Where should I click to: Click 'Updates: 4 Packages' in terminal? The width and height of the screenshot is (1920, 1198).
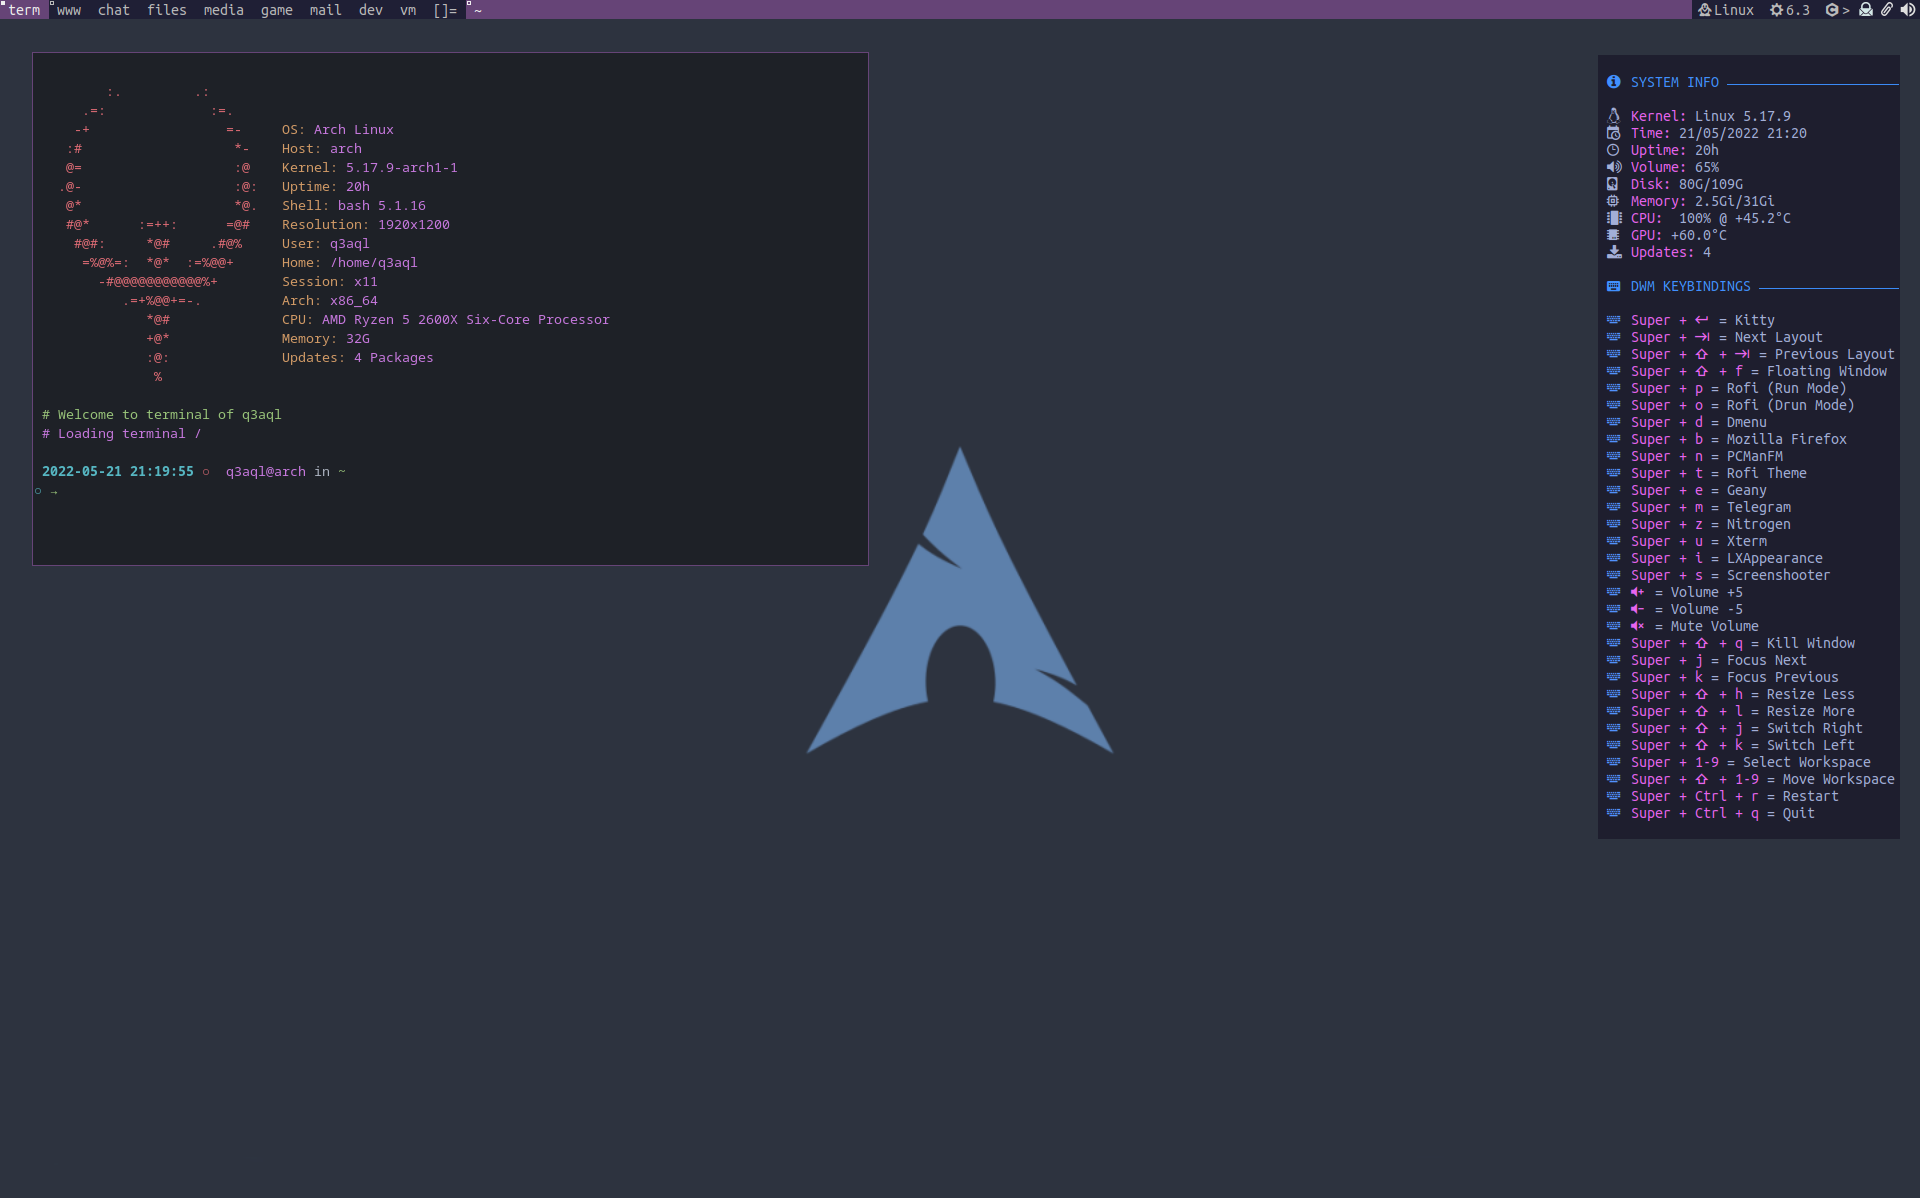point(358,358)
